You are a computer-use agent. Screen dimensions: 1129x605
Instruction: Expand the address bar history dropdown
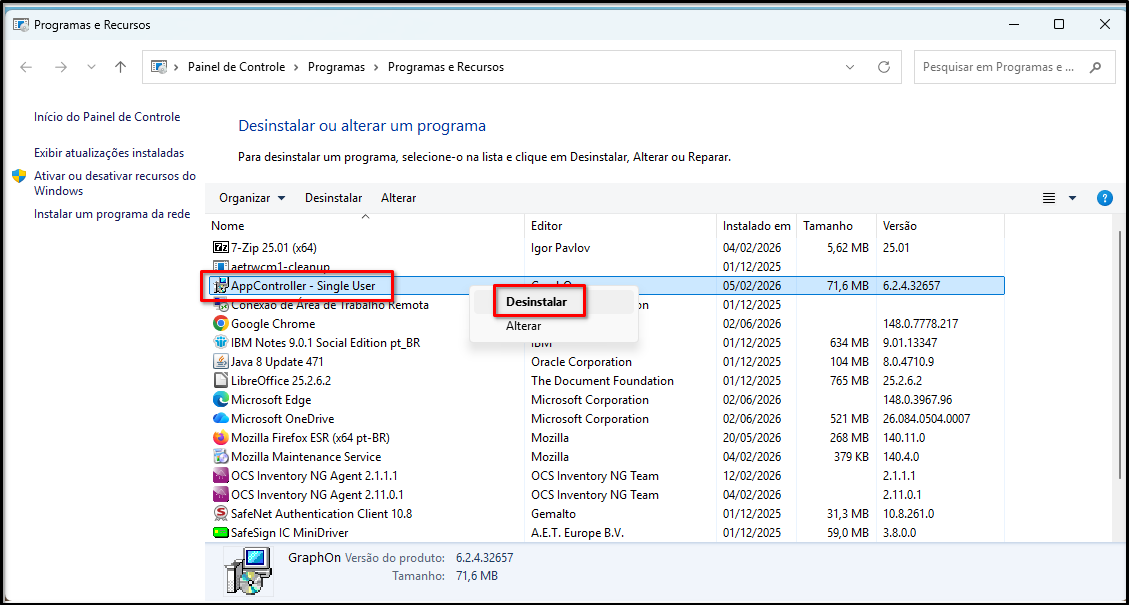coord(850,67)
